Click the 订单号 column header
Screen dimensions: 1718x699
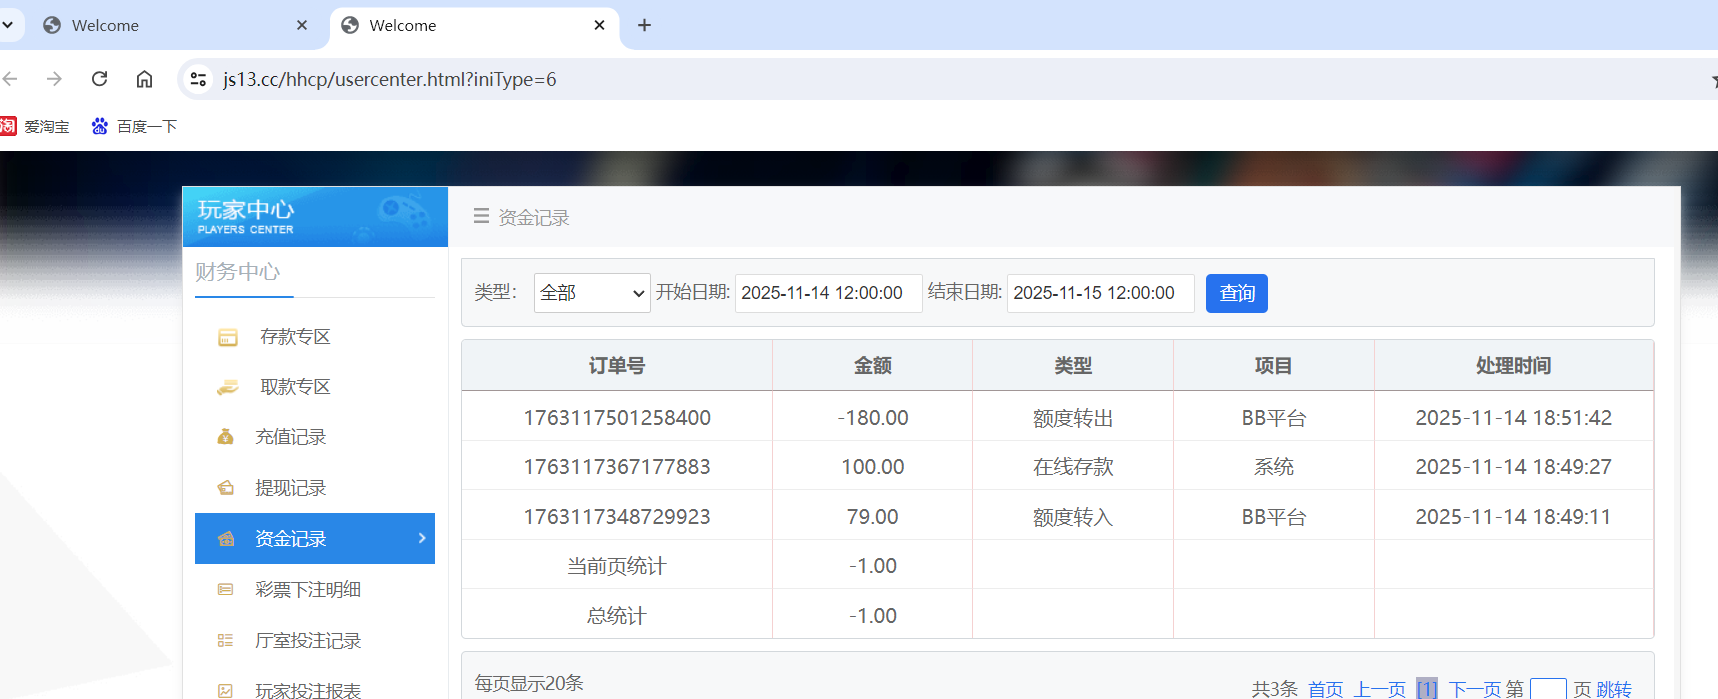pos(617,366)
